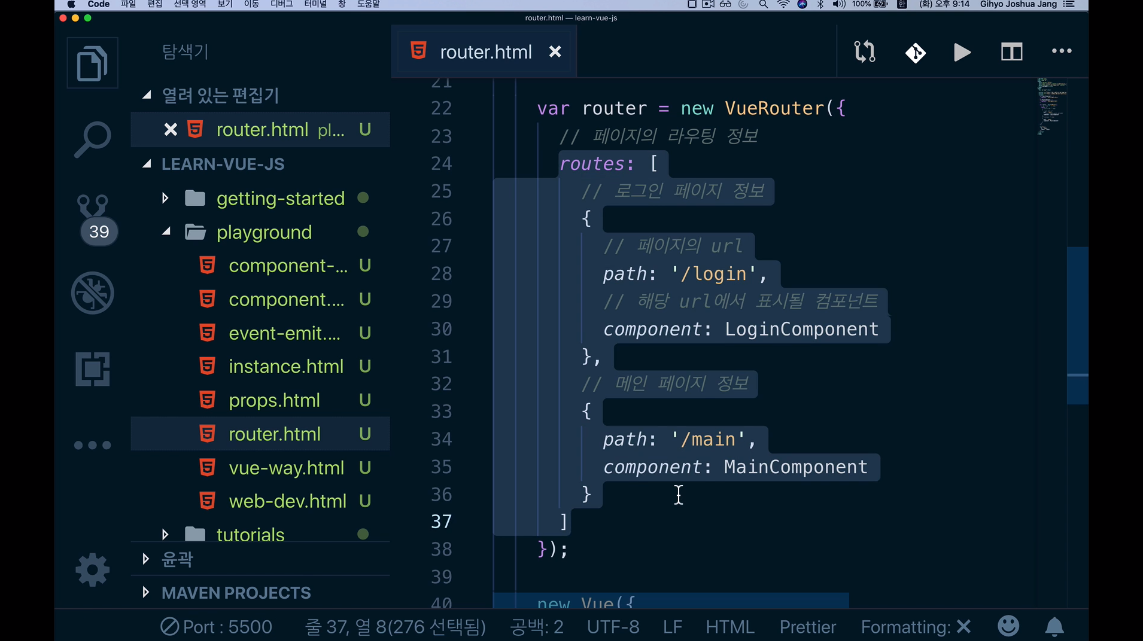Open the Extensions view icon
The height and width of the screenshot is (642, 1144).
92,369
